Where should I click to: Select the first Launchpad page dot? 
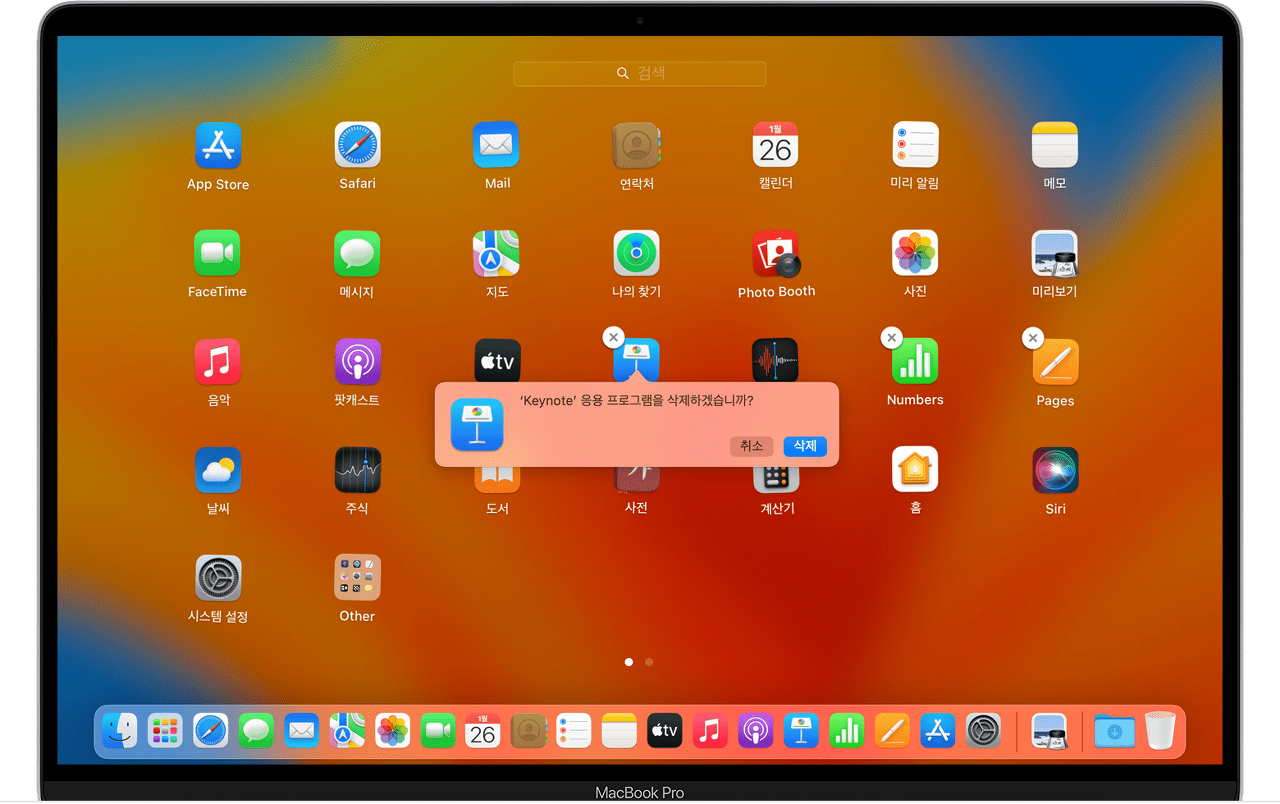click(628, 662)
